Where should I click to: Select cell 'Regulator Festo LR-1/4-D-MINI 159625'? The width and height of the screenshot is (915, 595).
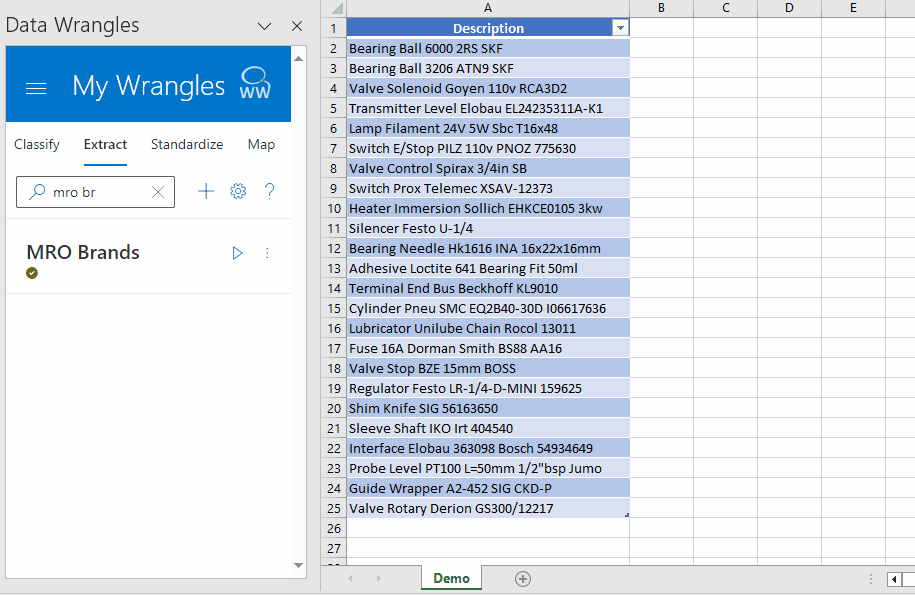[488, 388]
